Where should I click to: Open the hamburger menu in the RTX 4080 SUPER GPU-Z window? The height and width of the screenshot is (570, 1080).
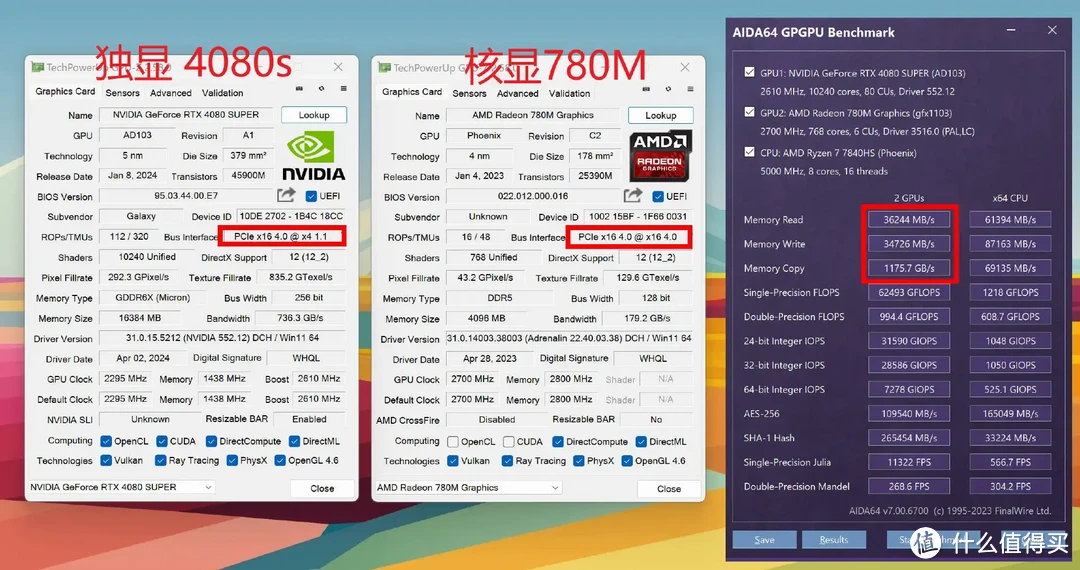pos(343,89)
